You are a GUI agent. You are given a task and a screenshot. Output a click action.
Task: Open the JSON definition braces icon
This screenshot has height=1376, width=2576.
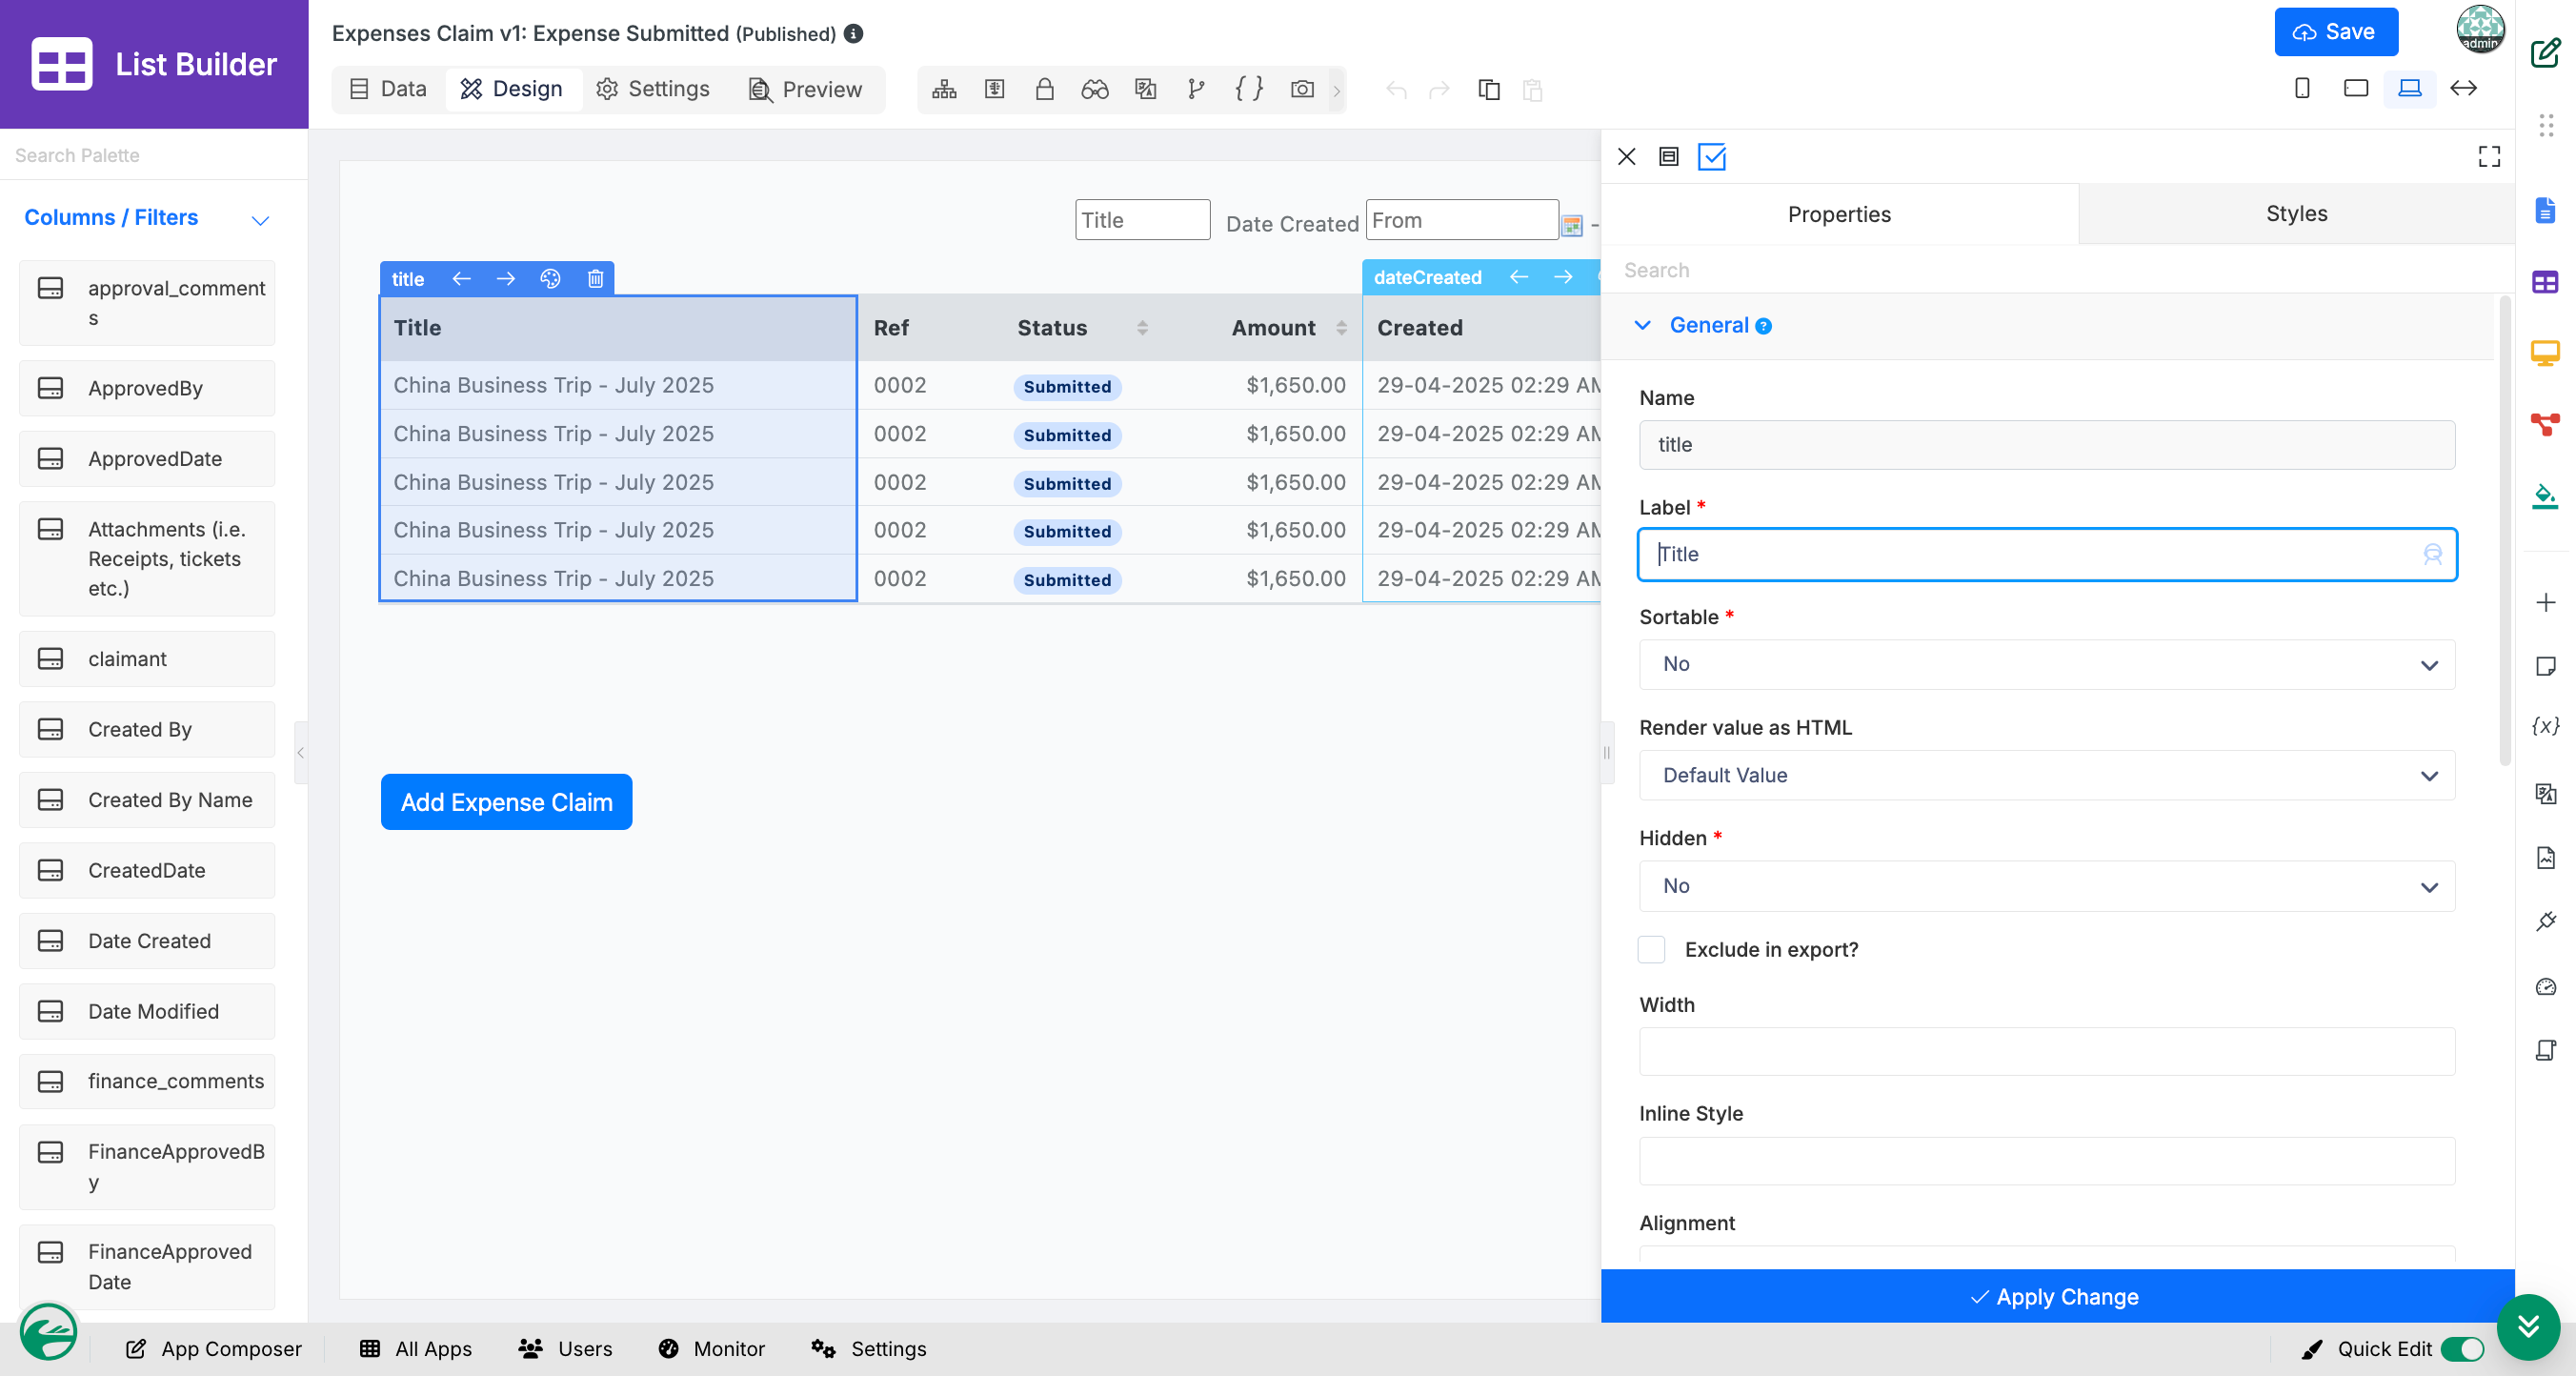point(1248,89)
